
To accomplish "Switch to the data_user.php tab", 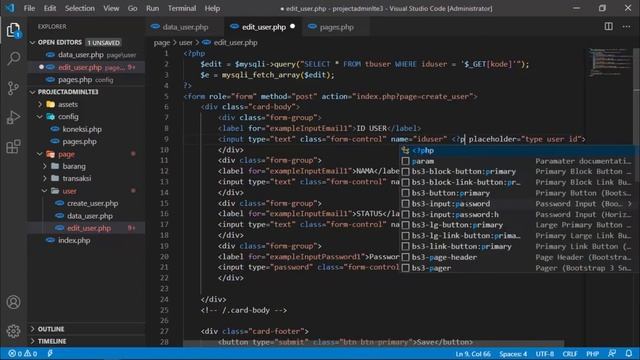I will 184,27.
